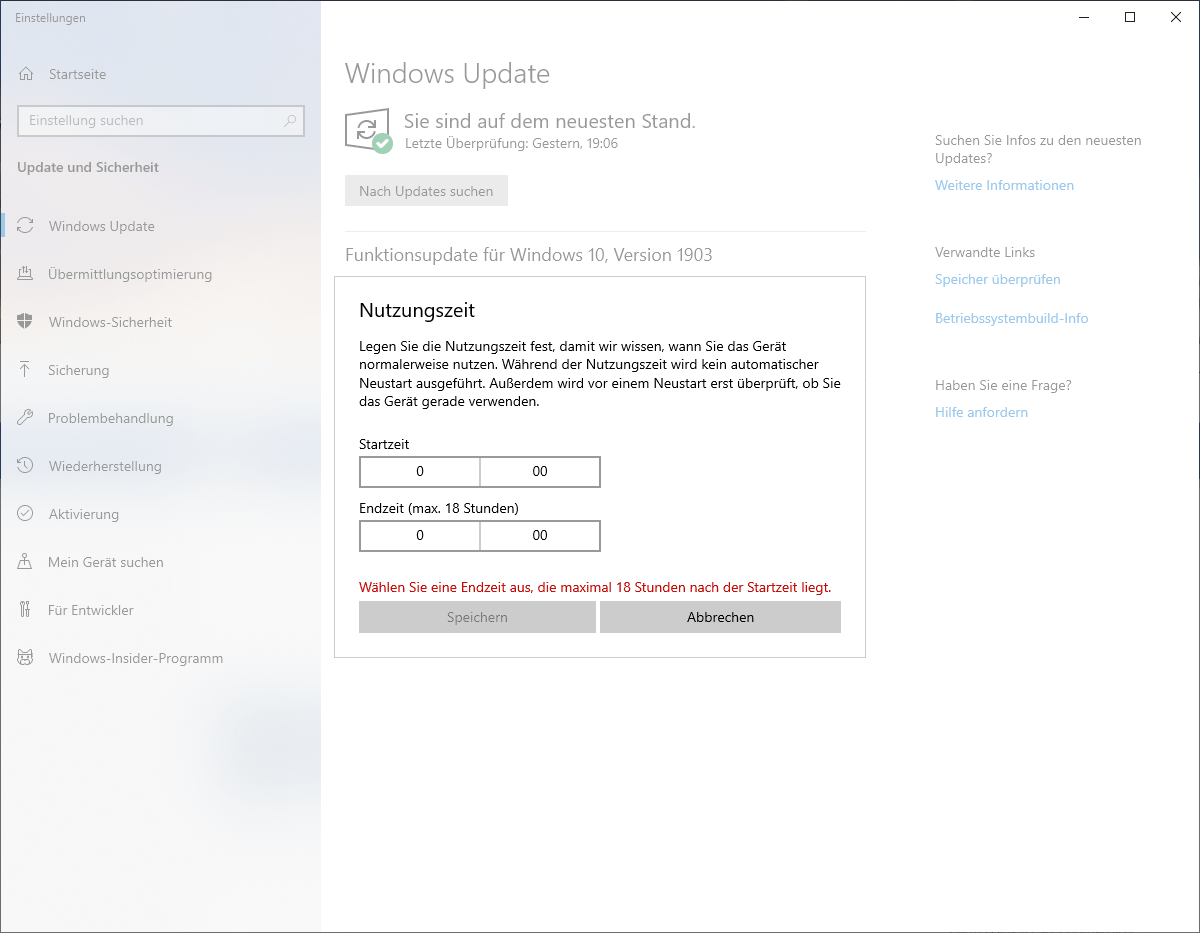Click the Speichern button

click(x=477, y=617)
